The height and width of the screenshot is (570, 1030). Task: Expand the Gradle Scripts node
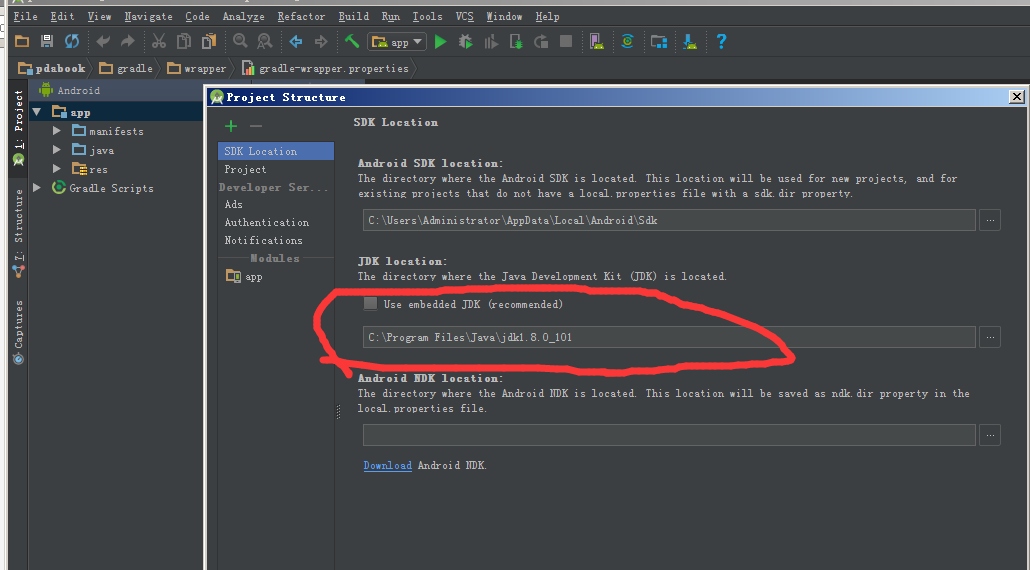[x=37, y=188]
